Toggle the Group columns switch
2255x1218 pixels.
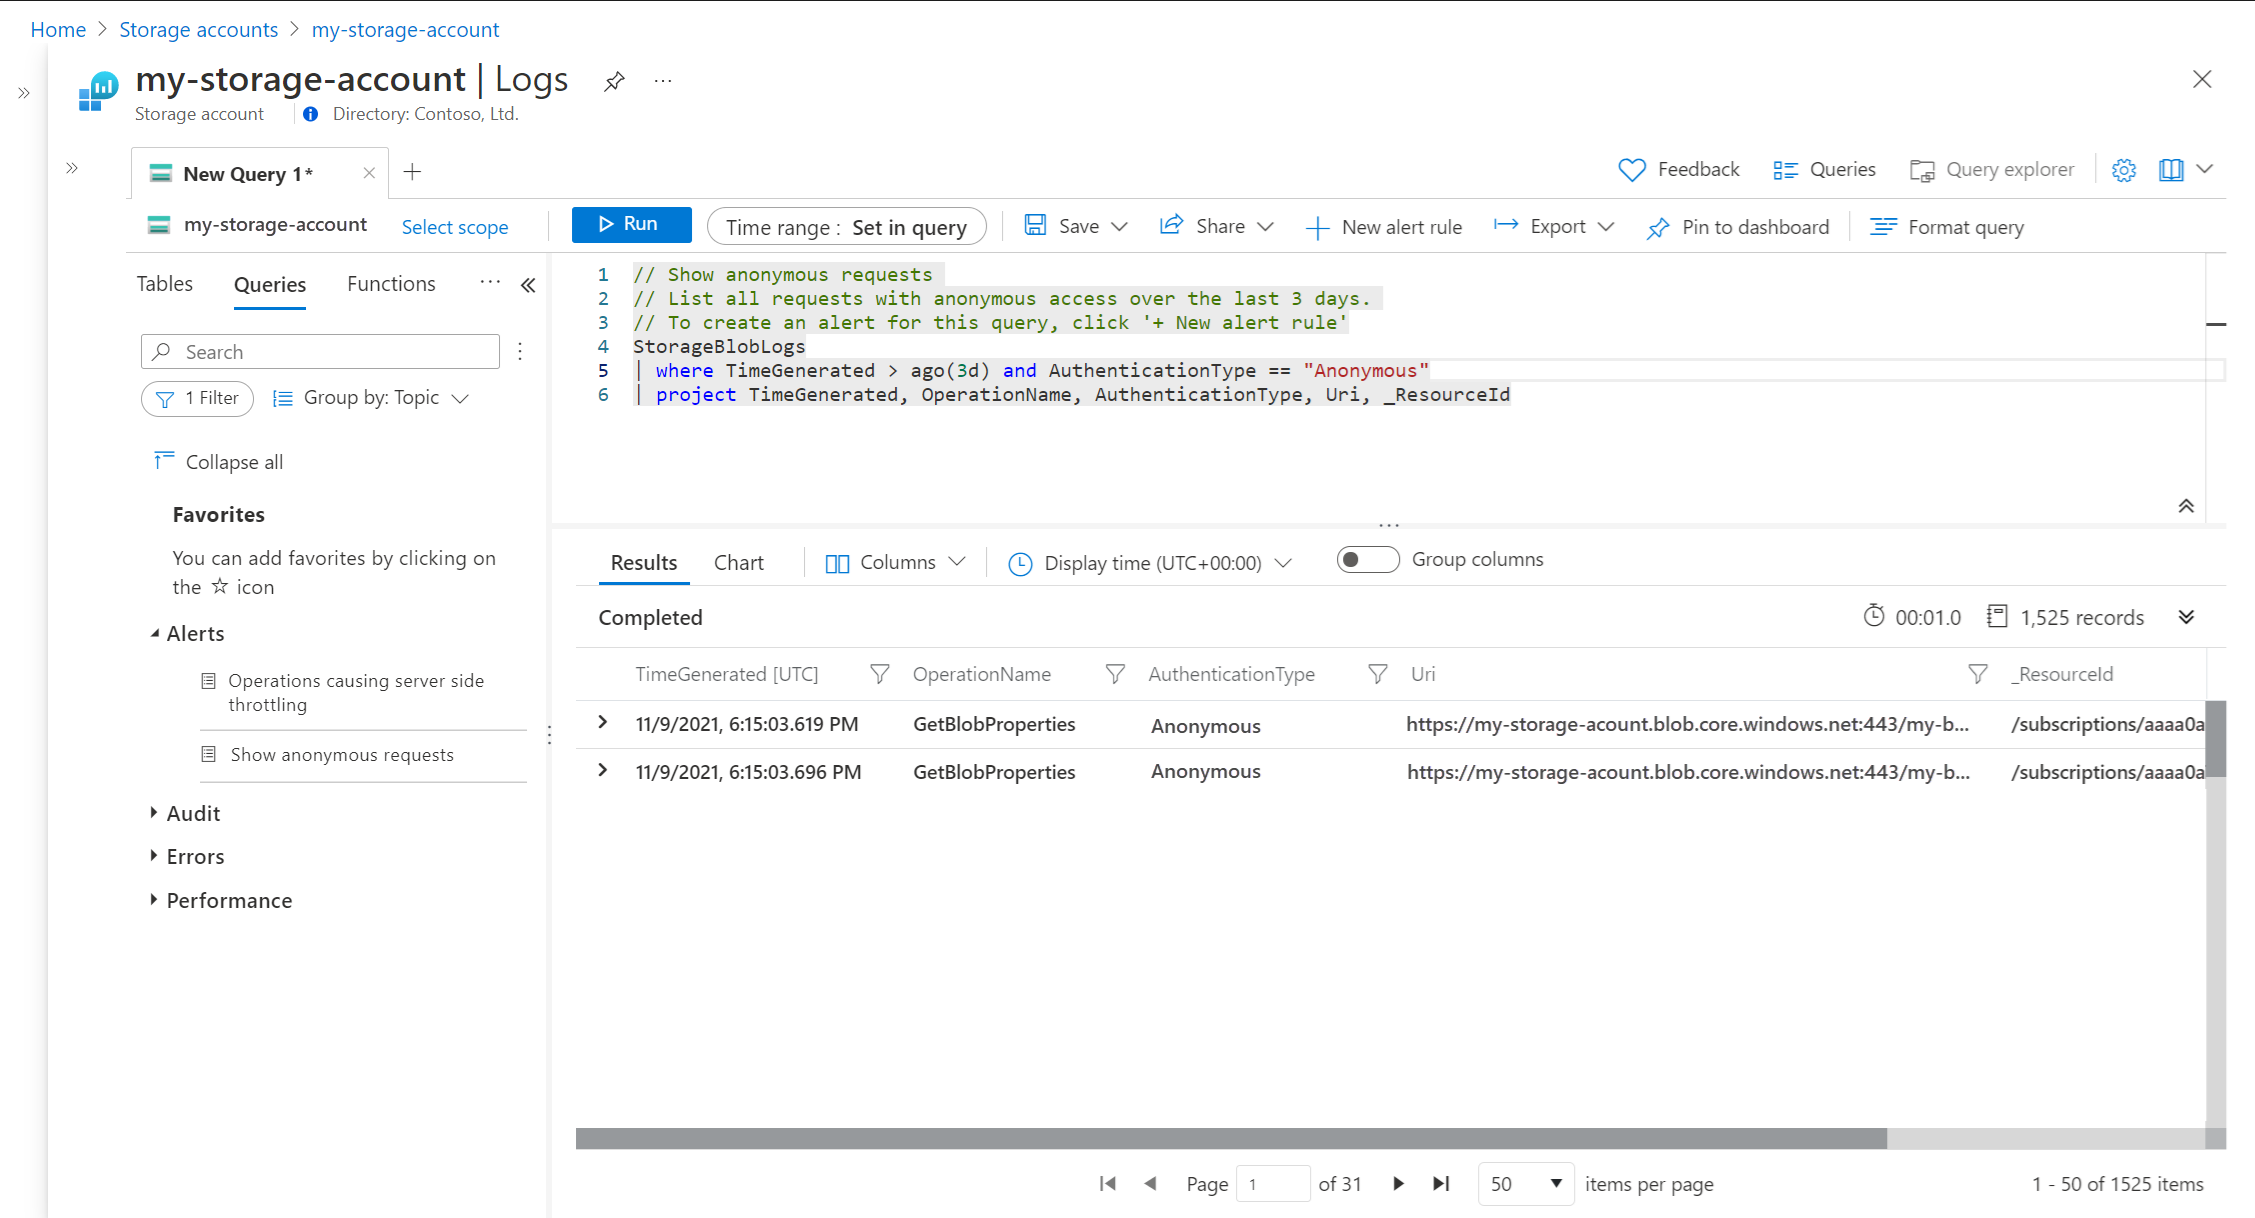(x=1366, y=560)
